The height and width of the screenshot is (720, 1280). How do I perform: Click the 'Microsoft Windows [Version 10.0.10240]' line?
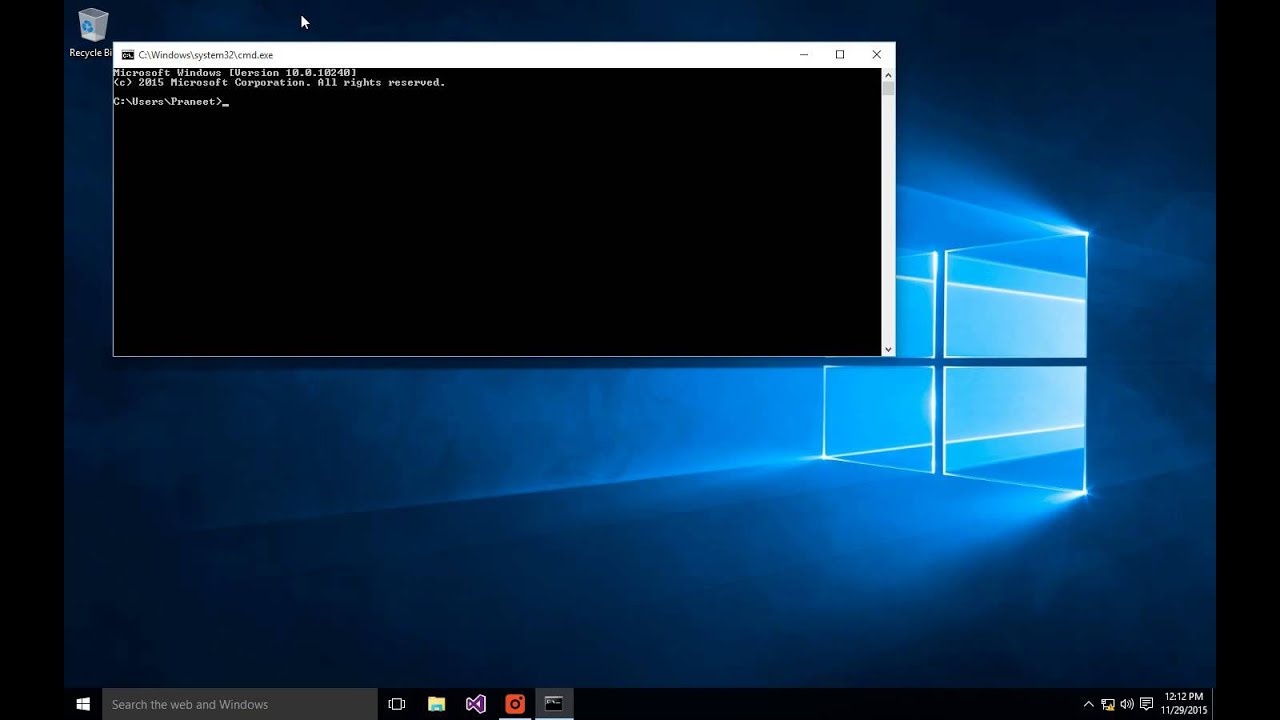point(235,73)
